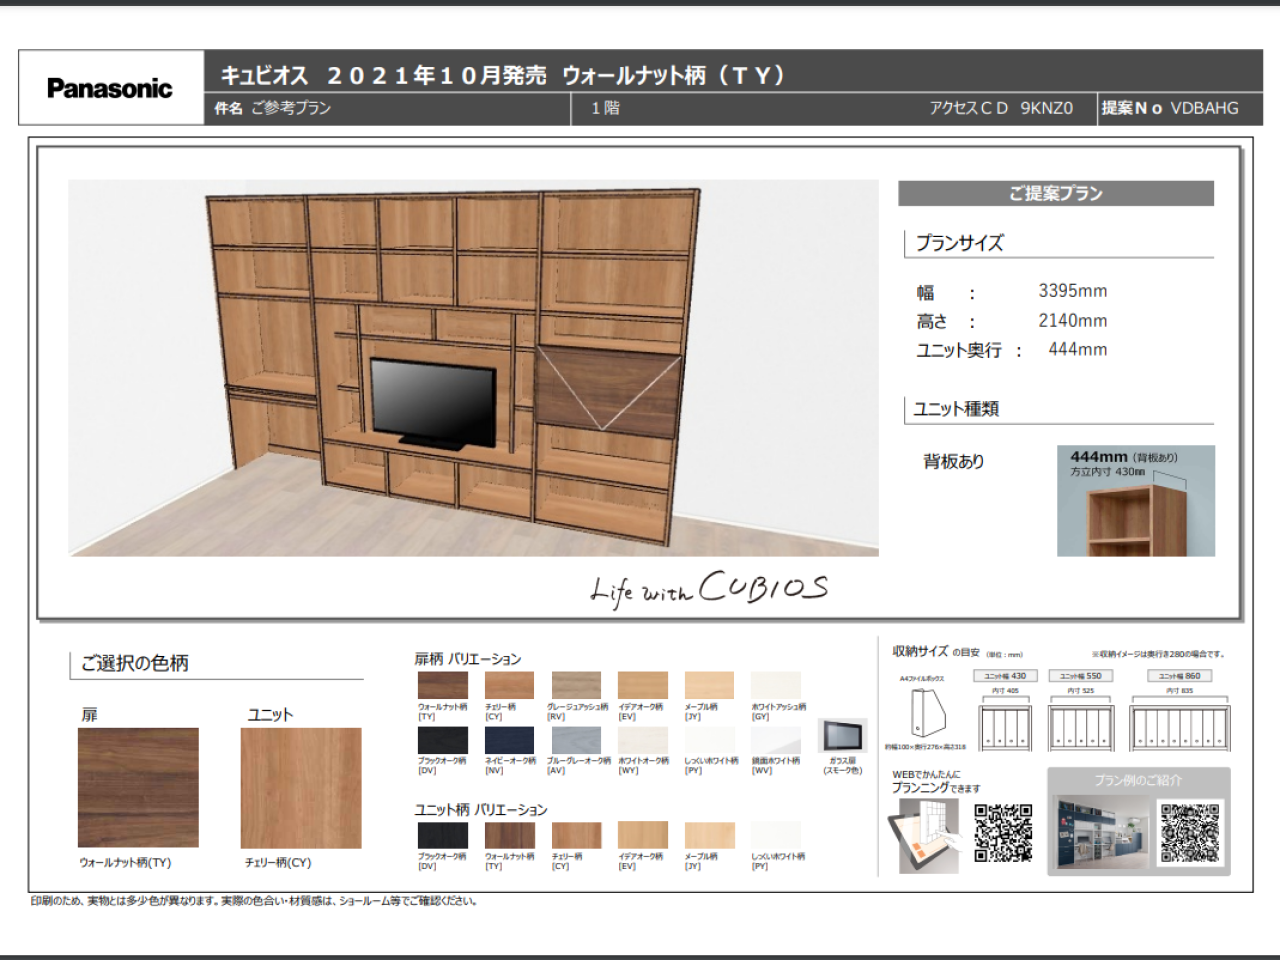1280x960 pixels.
Task: Click the QR code in プラン例のご紹介 panel
Action: [x=1190, y=833]
